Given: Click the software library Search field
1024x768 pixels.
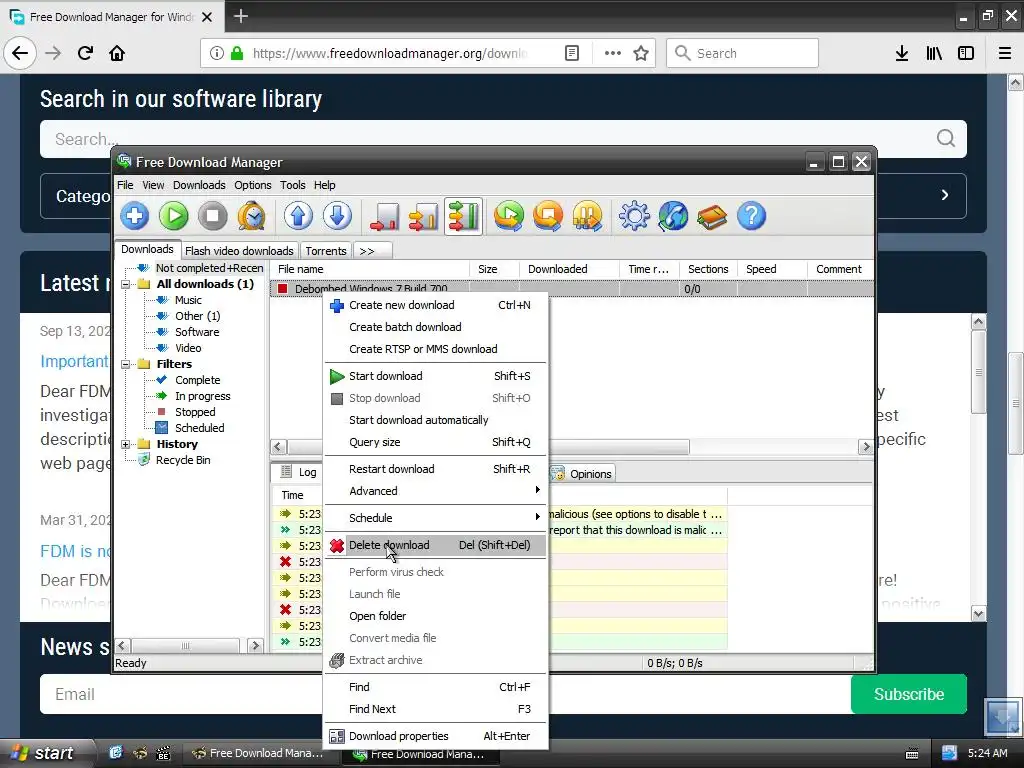Looking at the screenshot, I should tap(503, 139).
